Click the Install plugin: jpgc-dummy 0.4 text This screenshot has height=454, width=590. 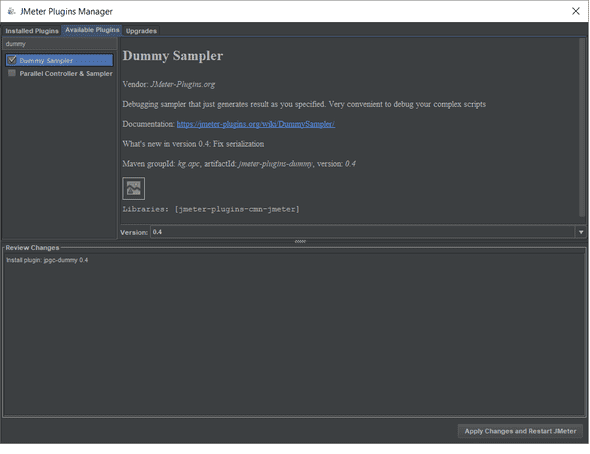point(47,260)
